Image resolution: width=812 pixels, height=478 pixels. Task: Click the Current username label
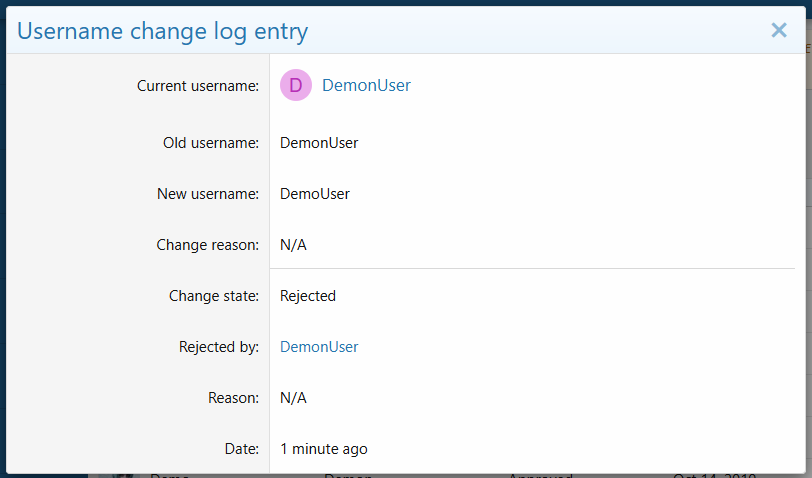pos(198,86)
